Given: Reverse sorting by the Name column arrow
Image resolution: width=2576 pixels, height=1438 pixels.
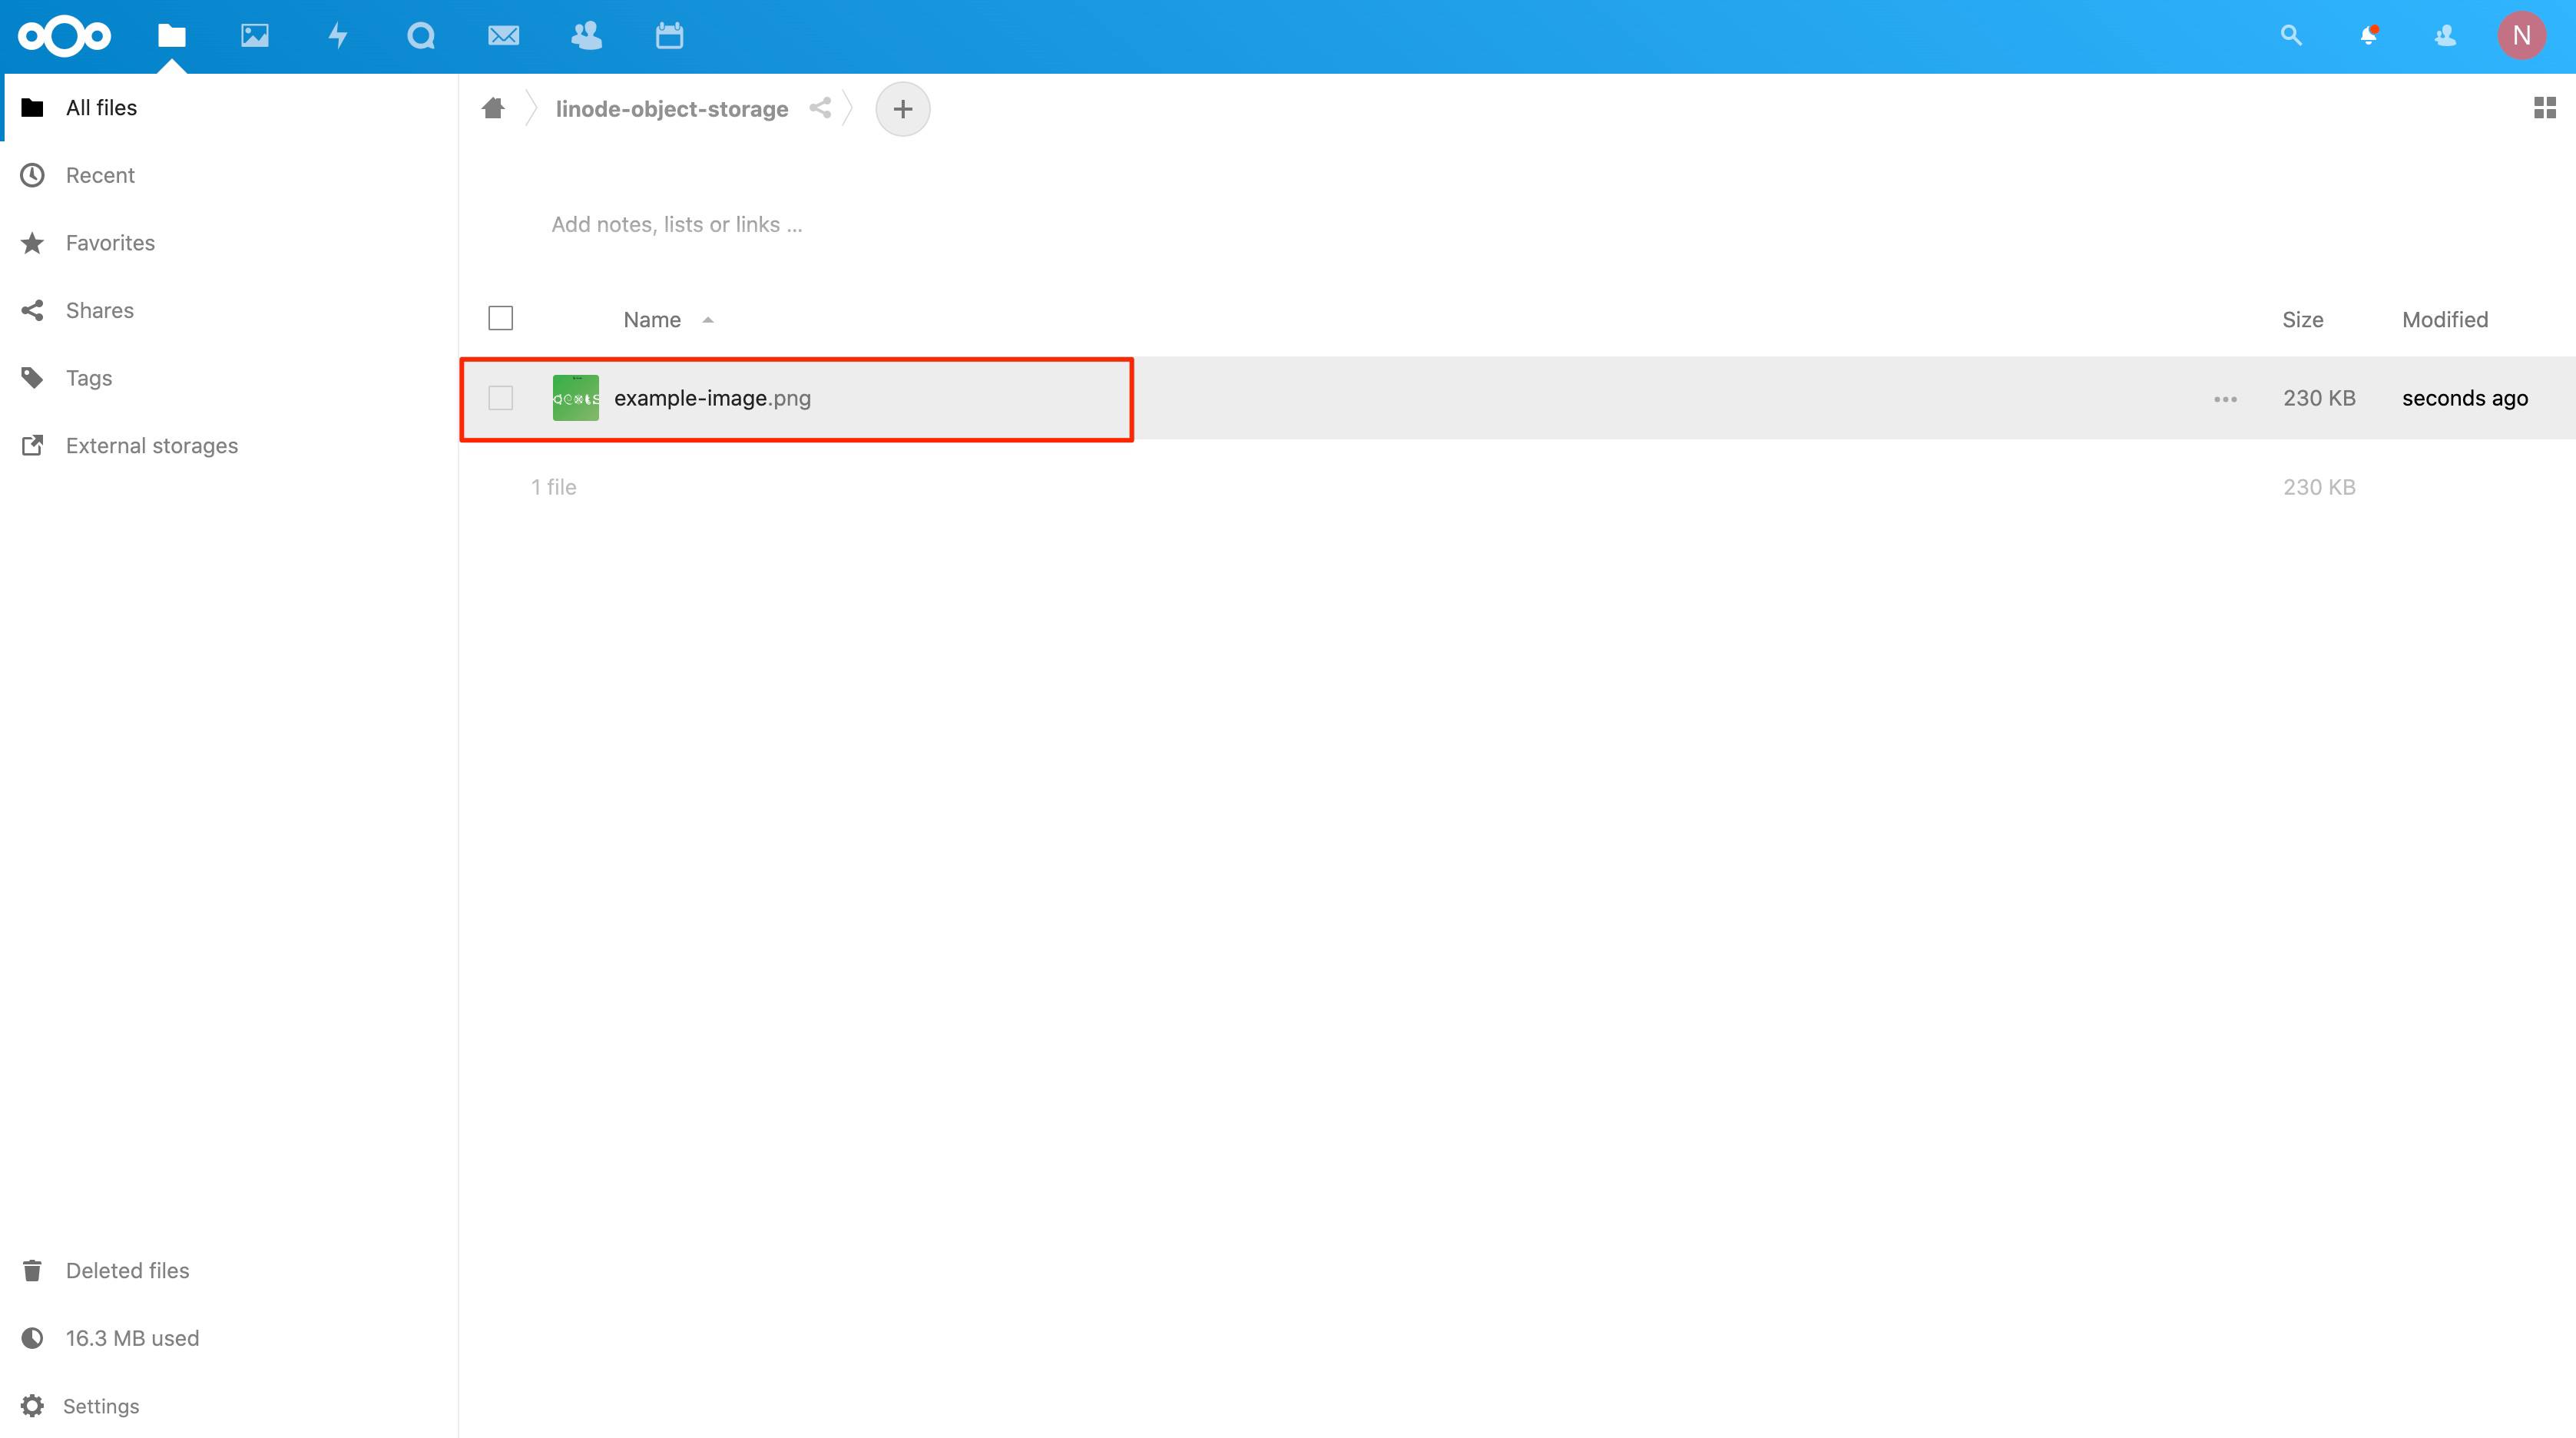Looking at the screenshot, I should [x=708, y=320].
